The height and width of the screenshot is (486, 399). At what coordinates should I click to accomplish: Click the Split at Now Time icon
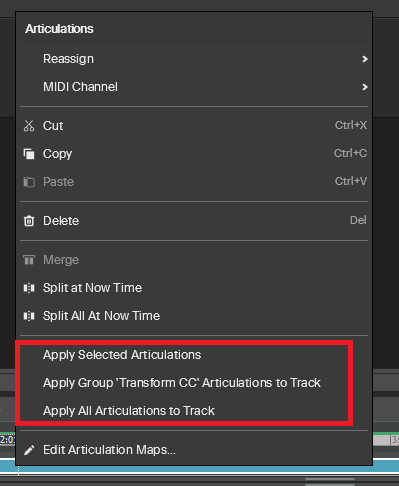coord(29,288)
